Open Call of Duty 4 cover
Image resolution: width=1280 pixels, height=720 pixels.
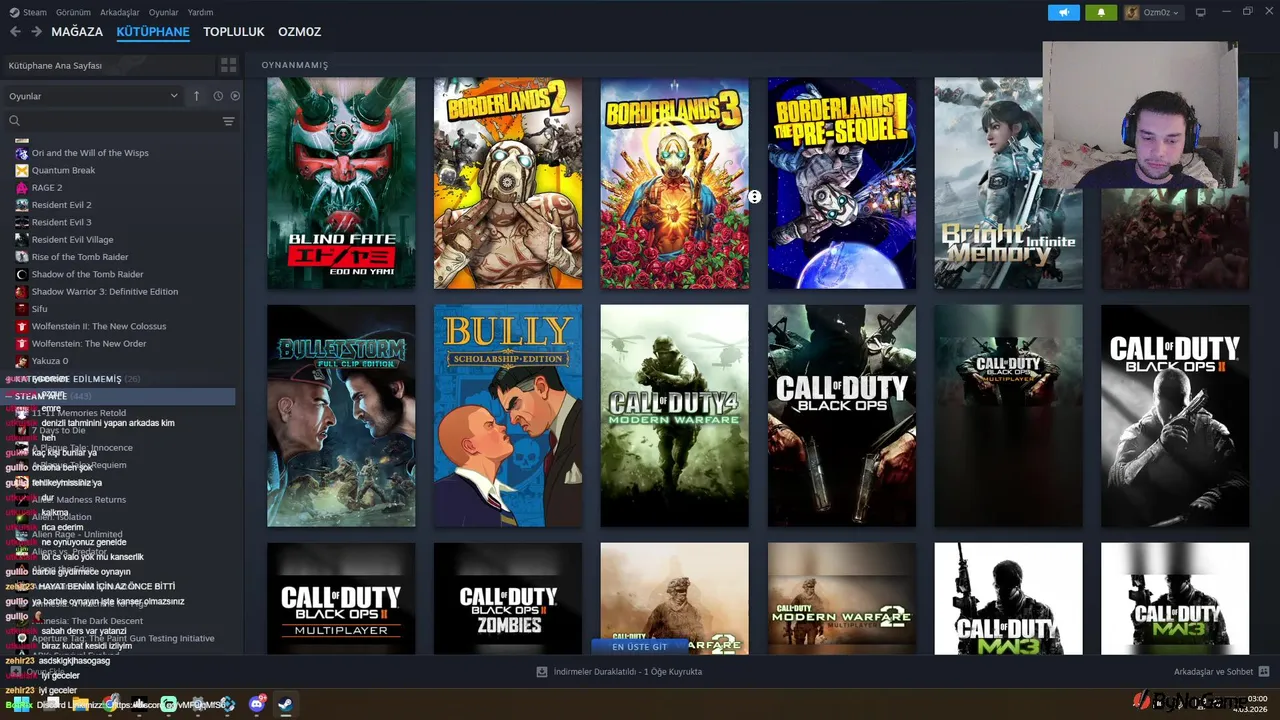click(x=674, y=416)
